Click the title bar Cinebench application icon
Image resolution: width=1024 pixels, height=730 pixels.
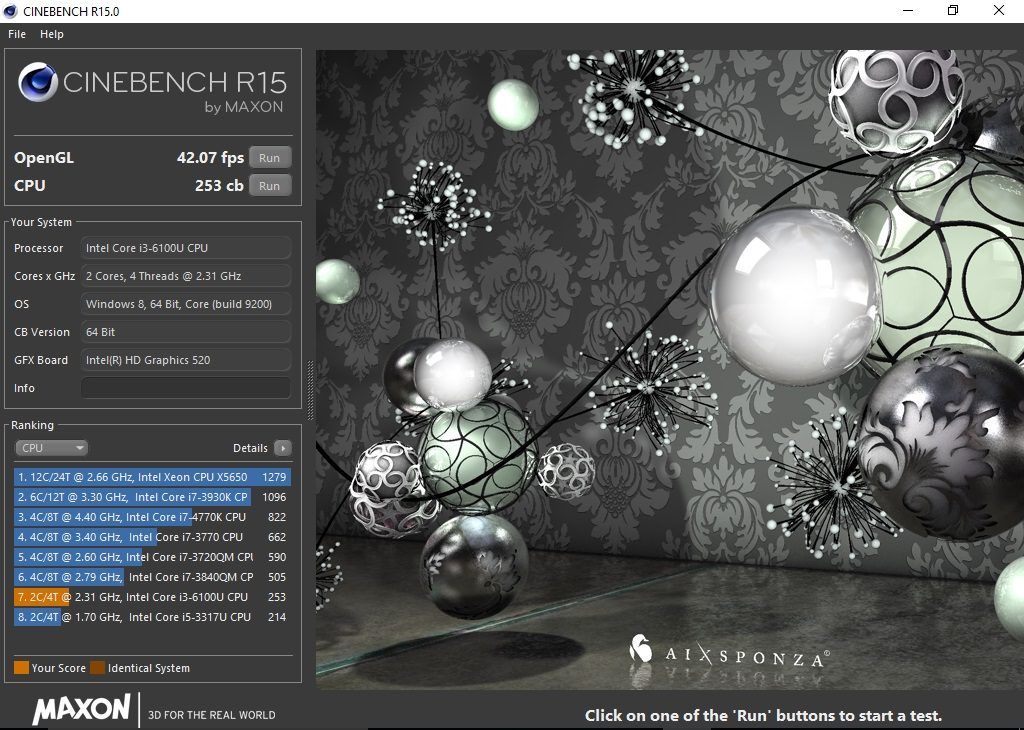[11, 10]
